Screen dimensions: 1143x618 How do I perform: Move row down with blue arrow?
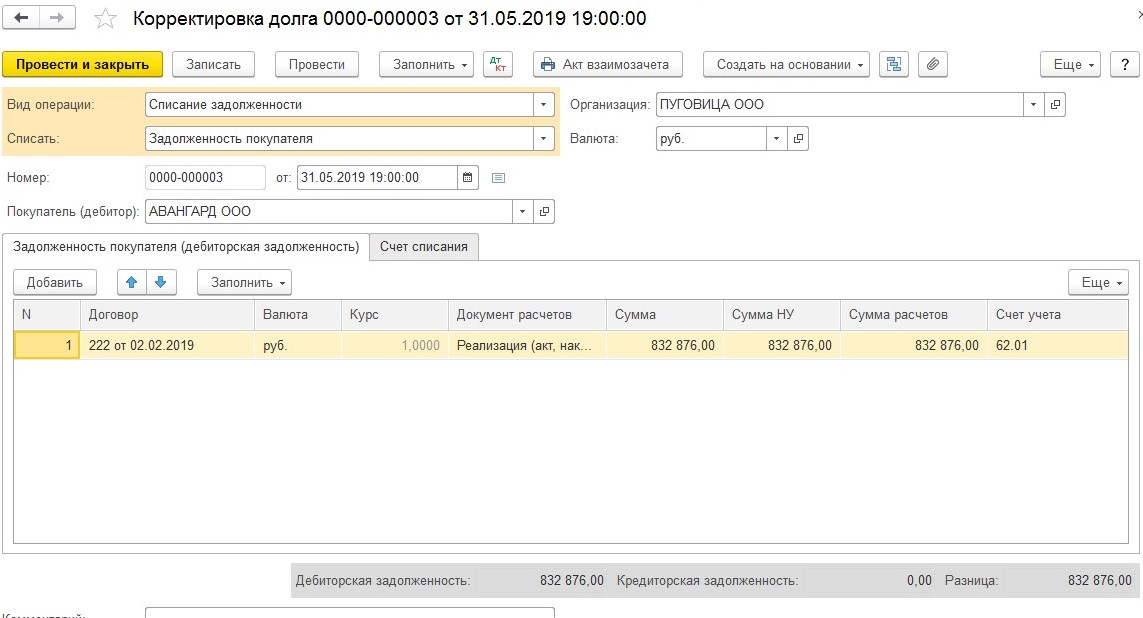160,283
